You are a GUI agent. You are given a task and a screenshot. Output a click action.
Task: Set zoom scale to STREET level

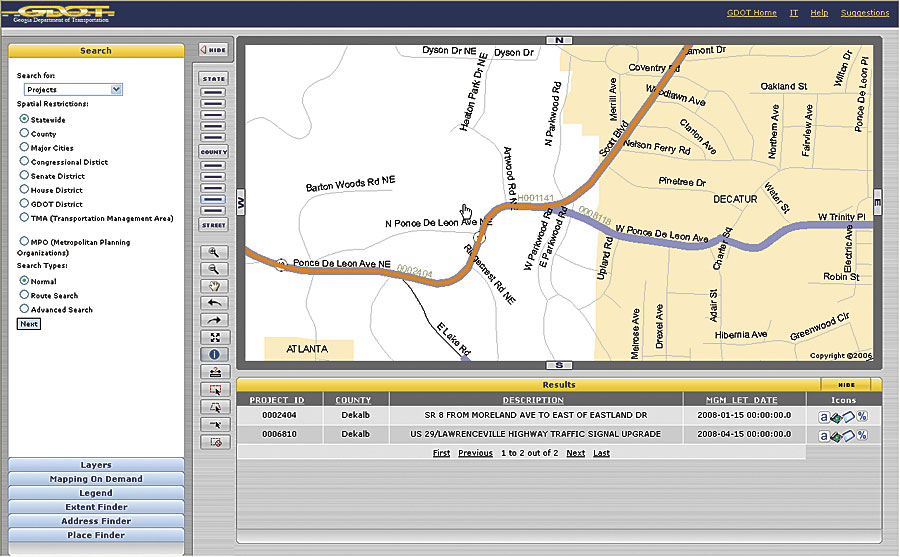click(214, 225)
